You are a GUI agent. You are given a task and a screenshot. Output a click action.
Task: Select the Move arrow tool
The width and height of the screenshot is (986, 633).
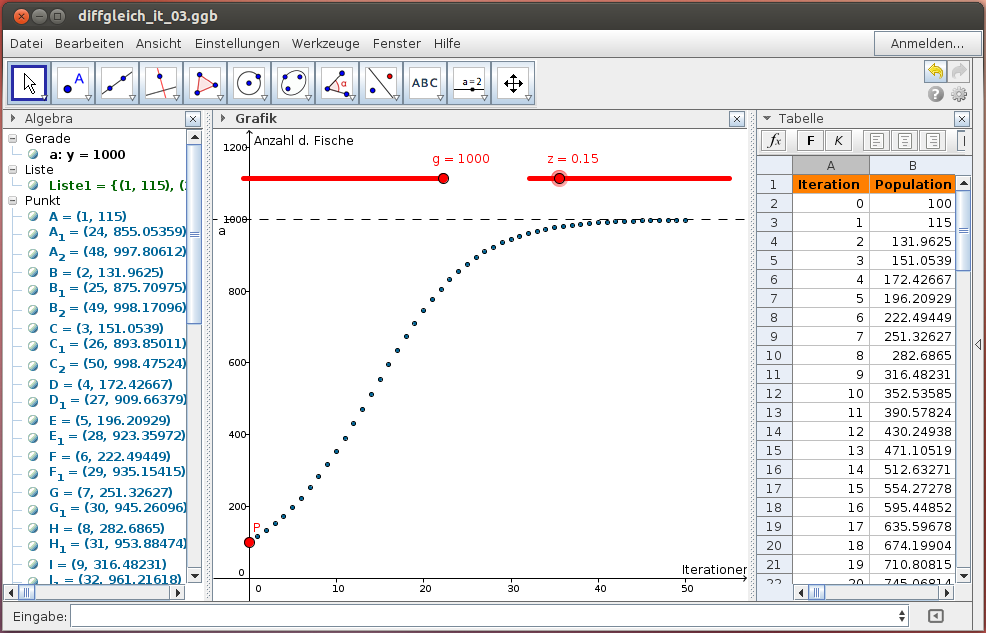pyautogui.click(x=29, y=83)
